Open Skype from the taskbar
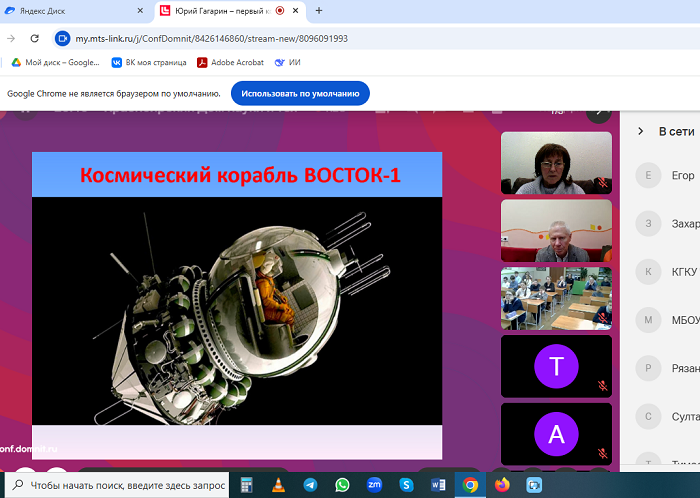This screenshot has width=700, height=498. 406,485
